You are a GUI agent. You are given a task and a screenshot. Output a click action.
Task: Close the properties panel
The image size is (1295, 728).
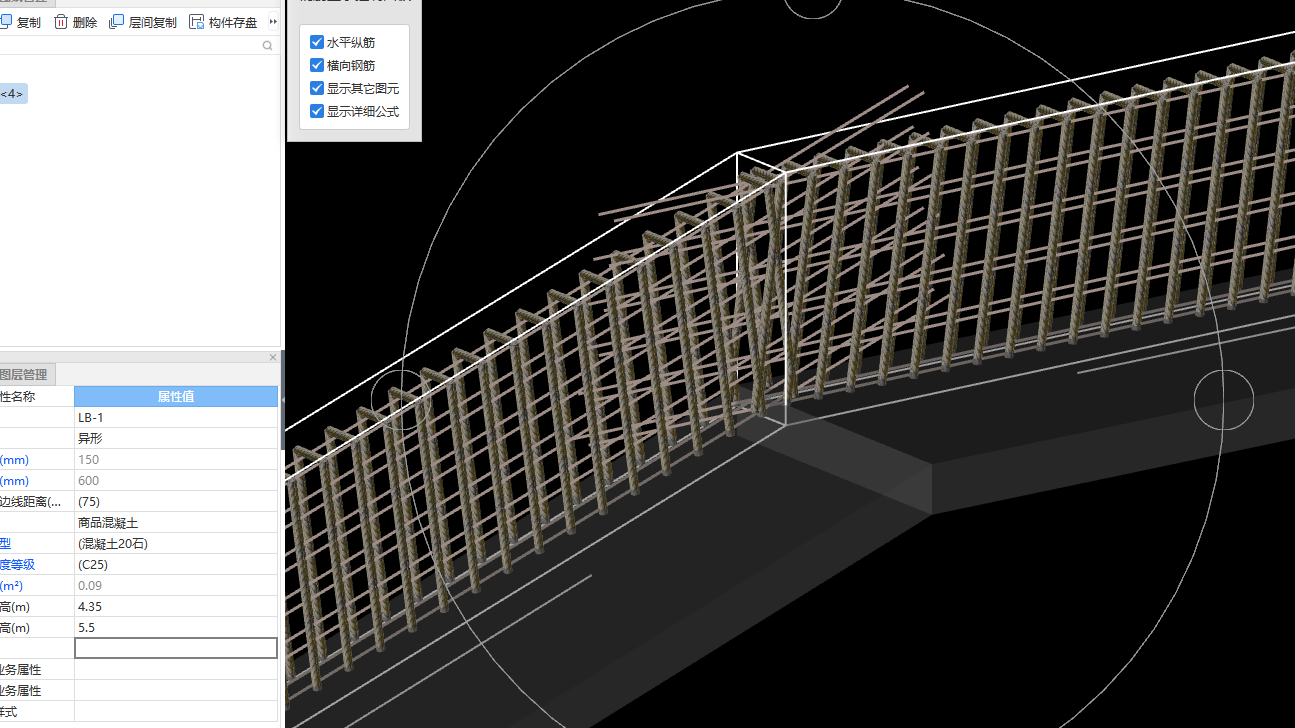click(x=273, y=357)
